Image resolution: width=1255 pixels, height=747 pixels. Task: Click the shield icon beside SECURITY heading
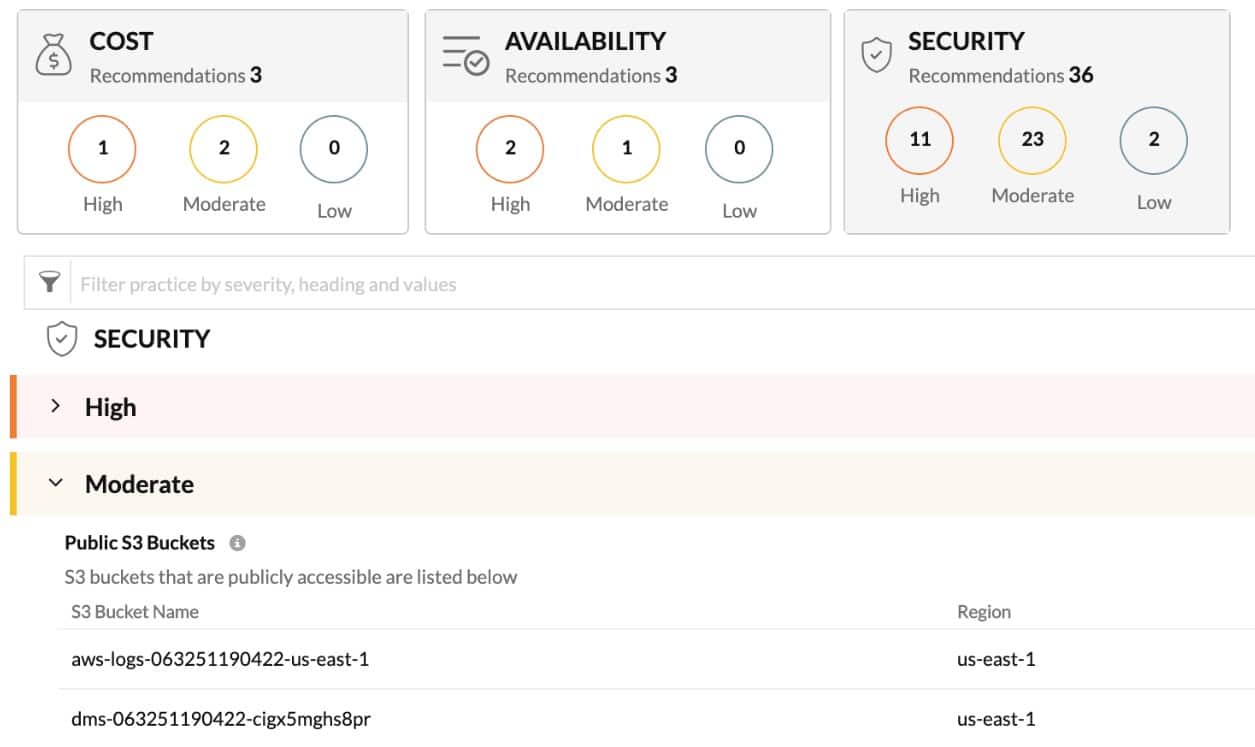pyautogui.click(x=62, y=339)
